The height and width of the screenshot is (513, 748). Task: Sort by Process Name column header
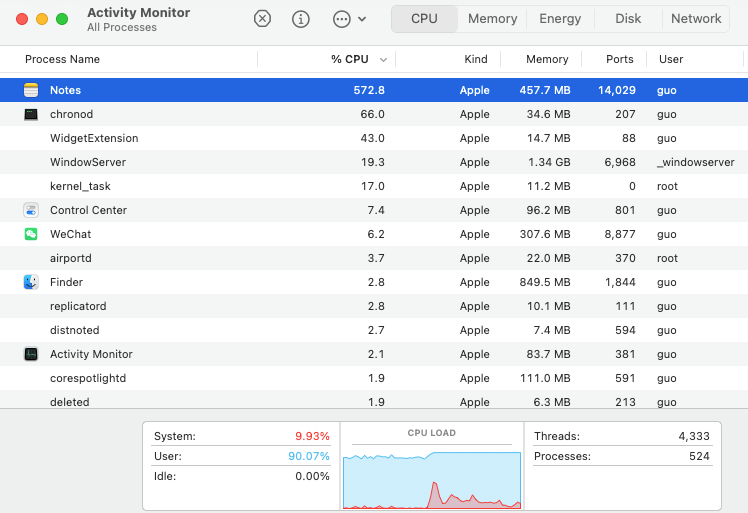point(62,59)
